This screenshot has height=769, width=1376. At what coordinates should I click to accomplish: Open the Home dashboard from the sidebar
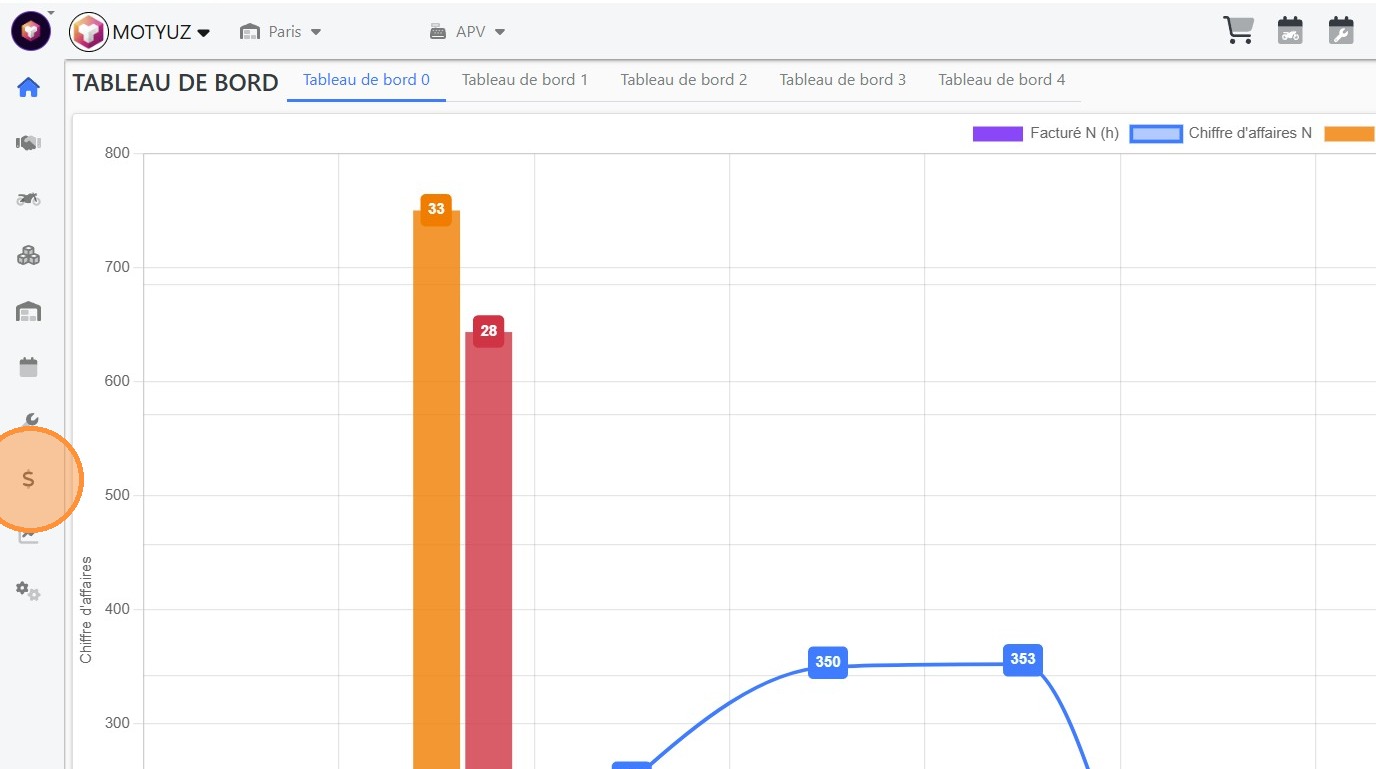(28, 88)
